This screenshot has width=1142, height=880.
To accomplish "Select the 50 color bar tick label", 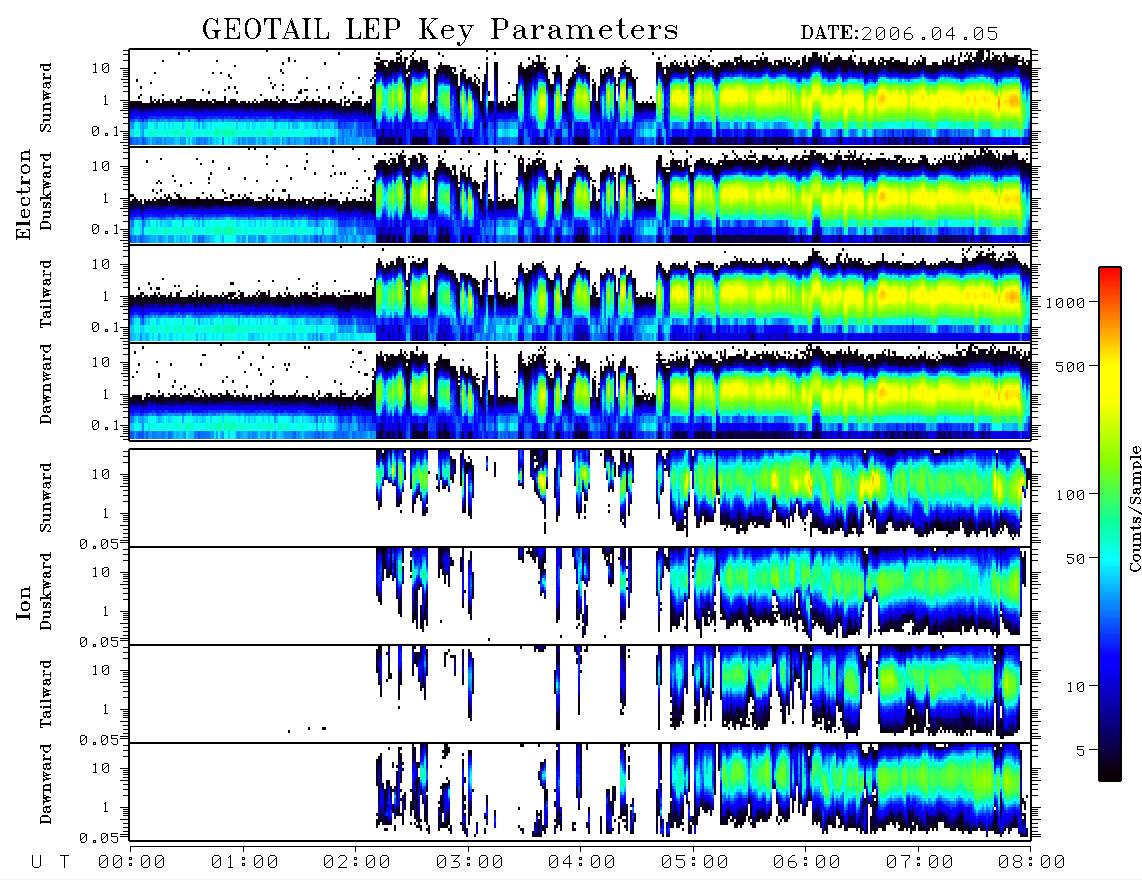I will [1075, 559].
